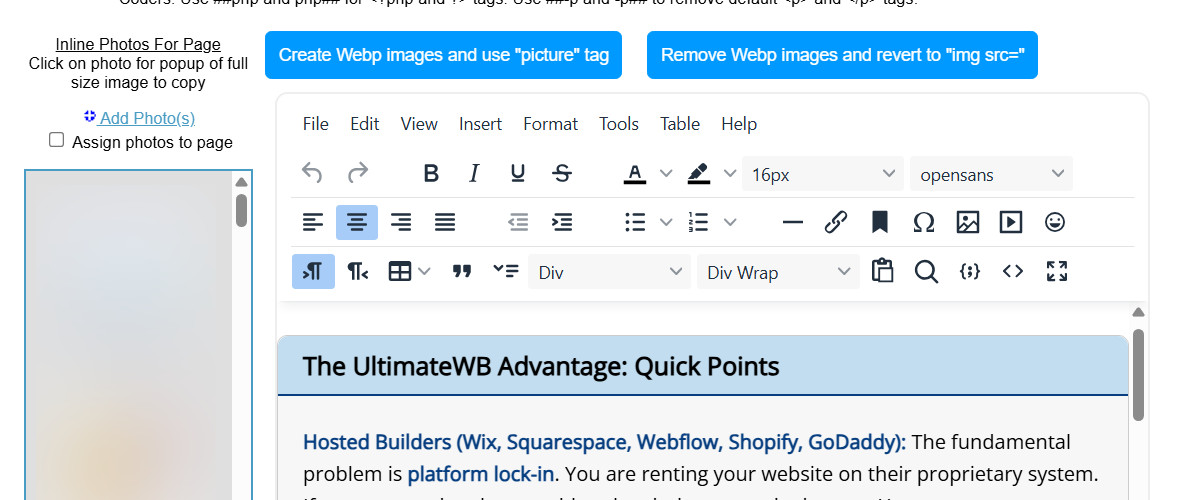Open the emoji picker
1200x500 pixels.
1055,223
